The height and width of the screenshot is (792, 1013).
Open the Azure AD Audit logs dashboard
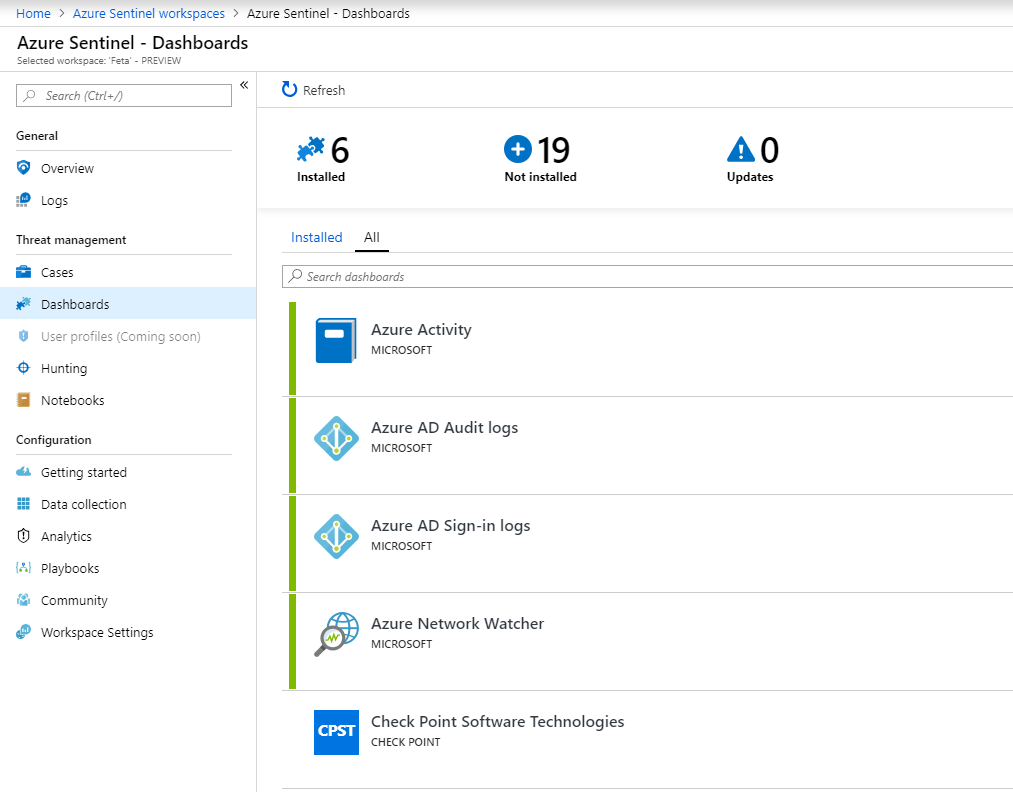(x=444, y=428)
